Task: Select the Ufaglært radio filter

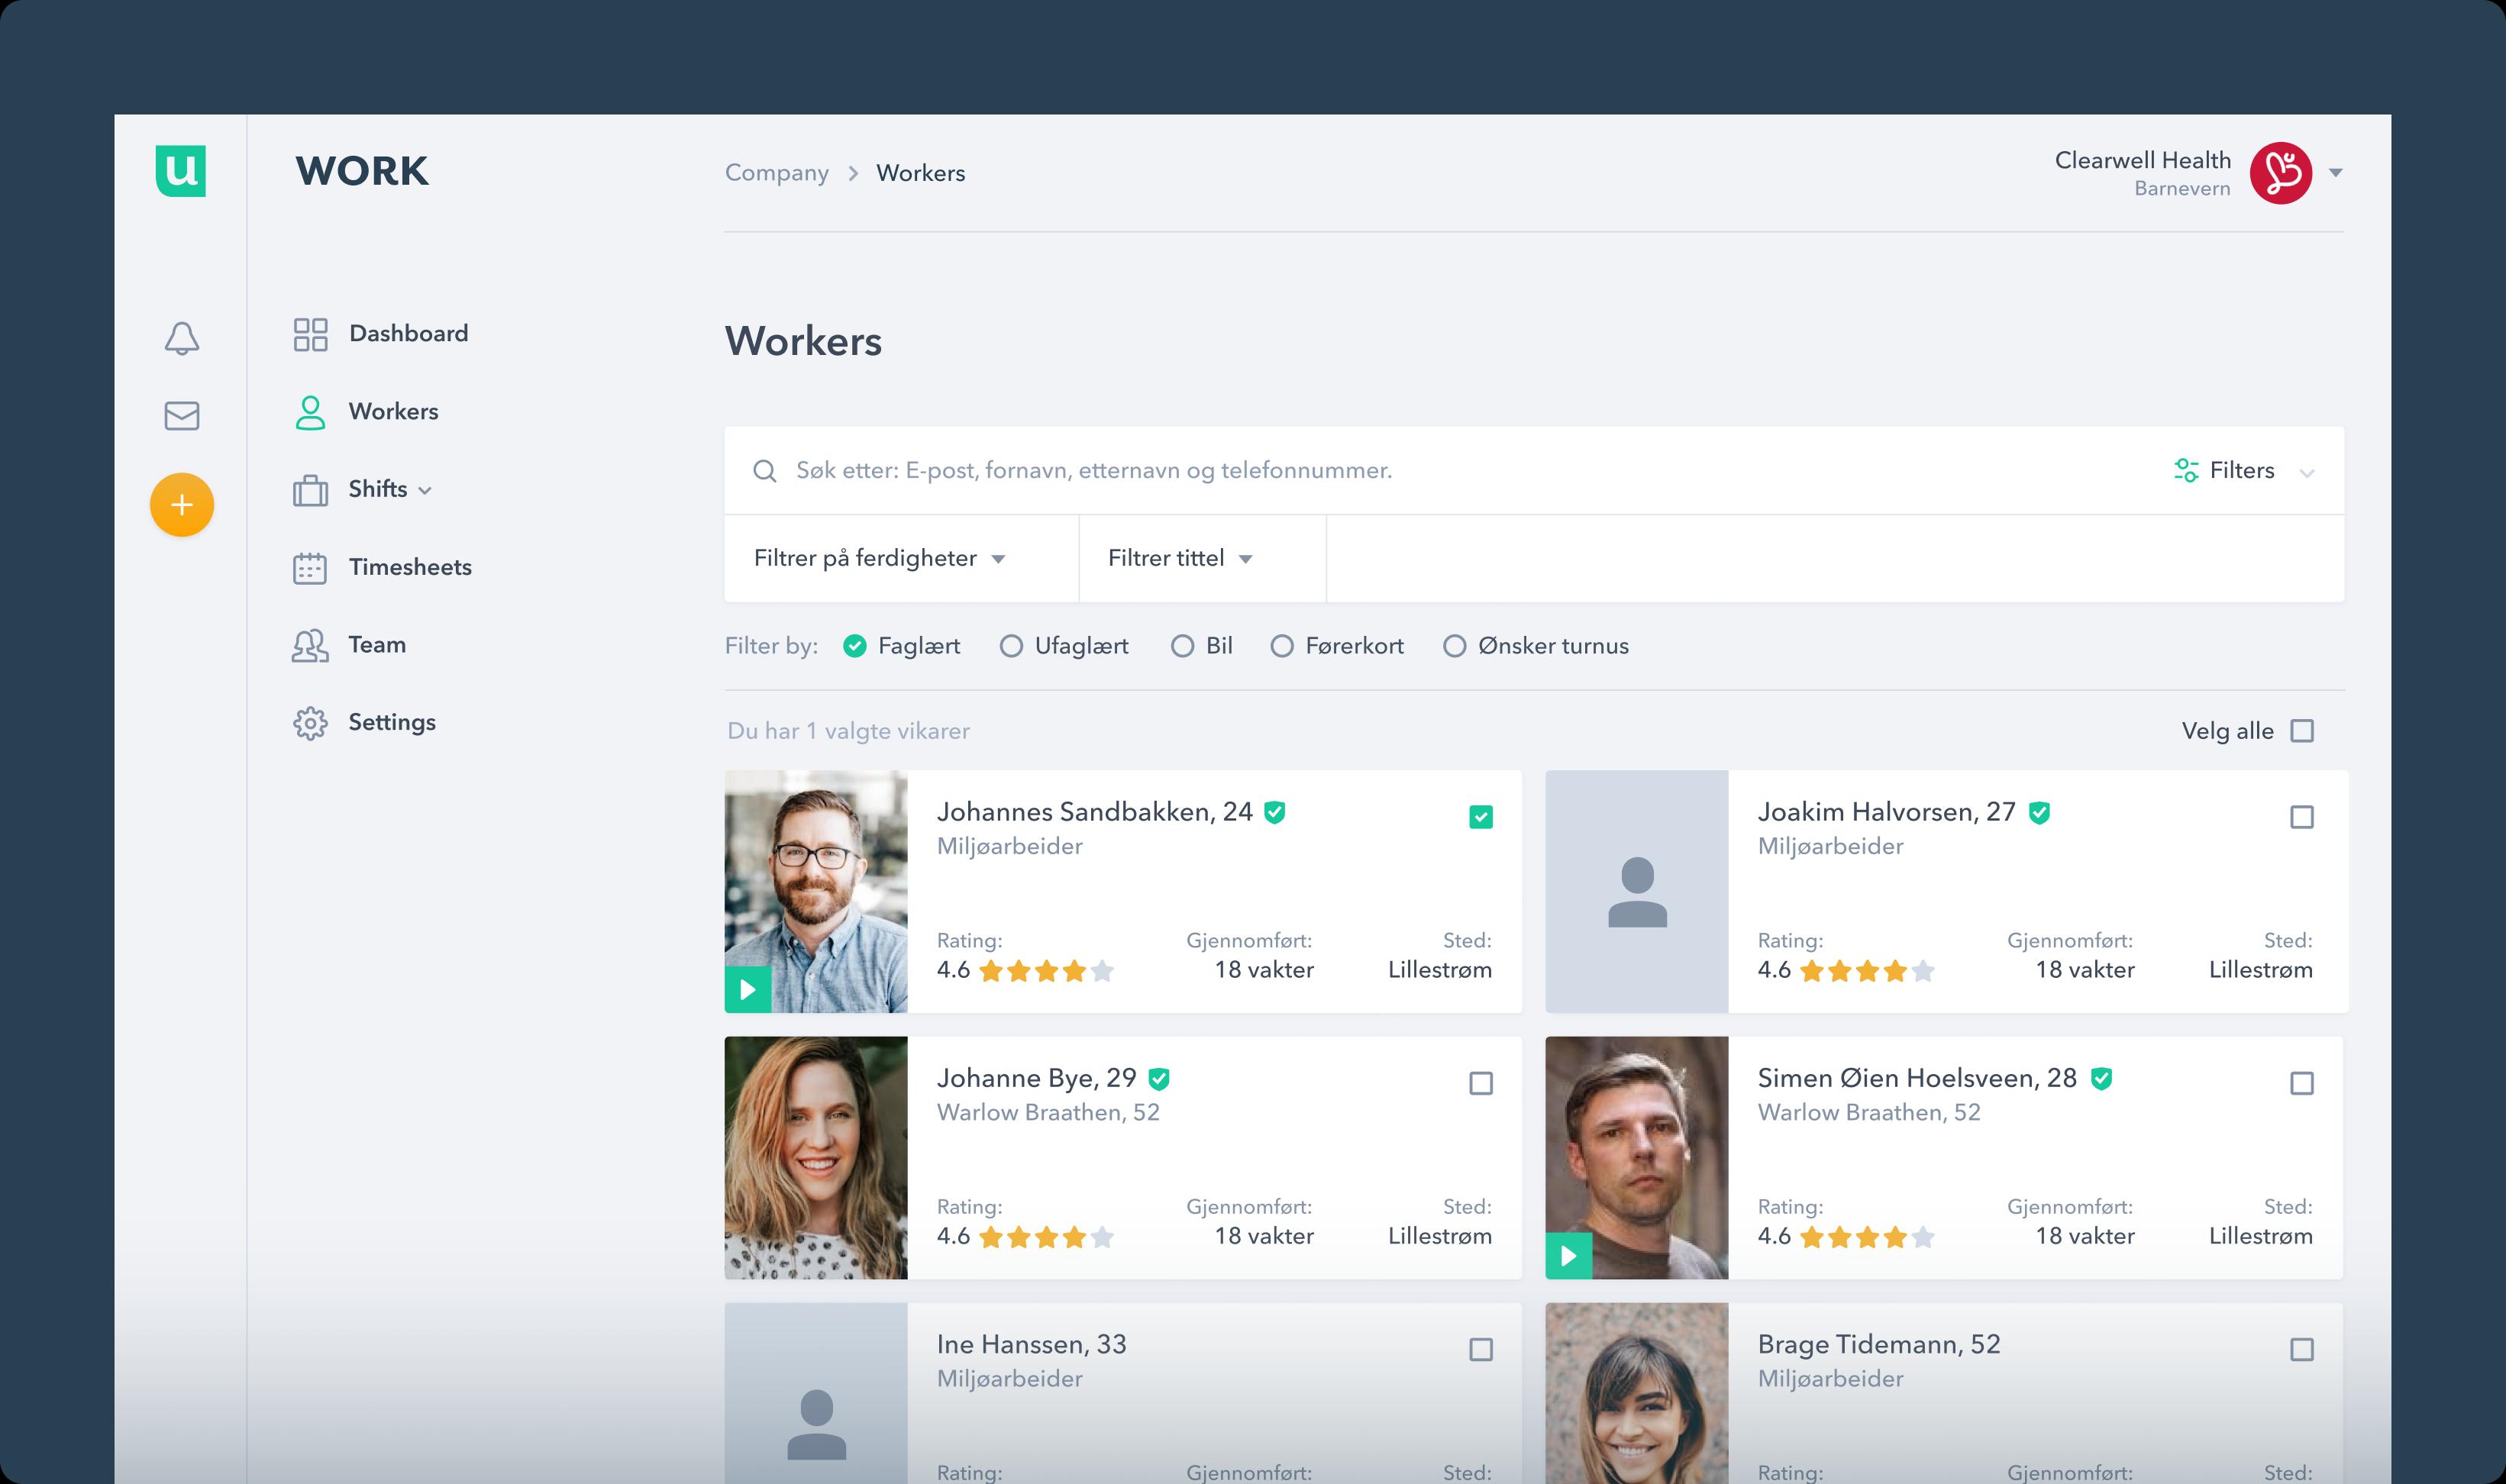Action: pyautogui.click(x=1011, y=646)
